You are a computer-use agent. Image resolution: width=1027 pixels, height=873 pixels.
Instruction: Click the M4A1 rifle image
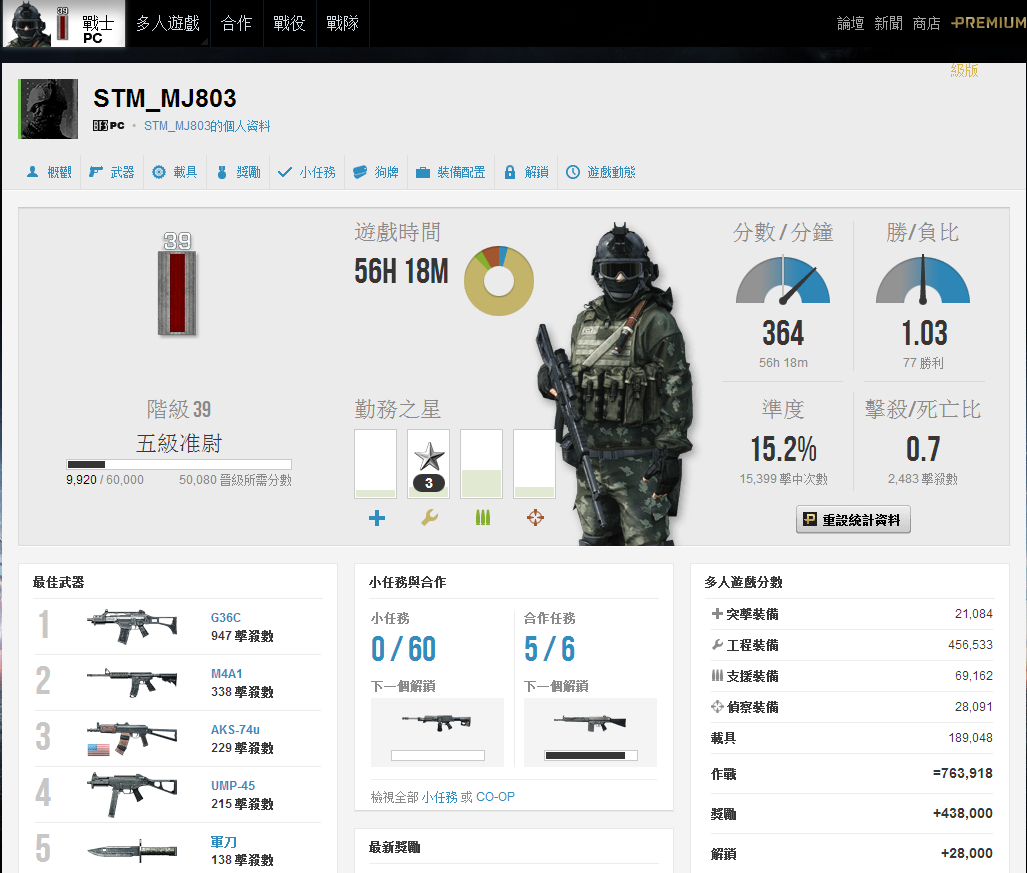[132, 682]
